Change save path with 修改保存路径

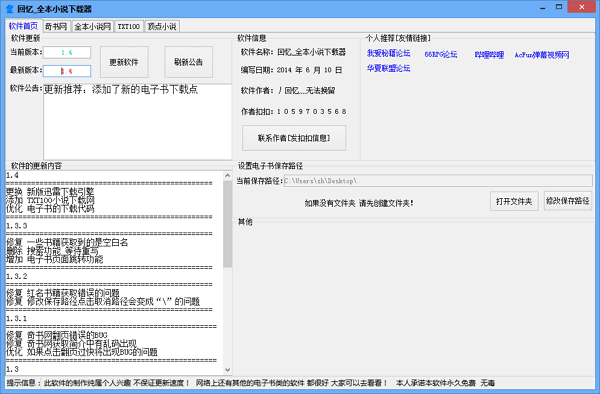pos(568,201)
